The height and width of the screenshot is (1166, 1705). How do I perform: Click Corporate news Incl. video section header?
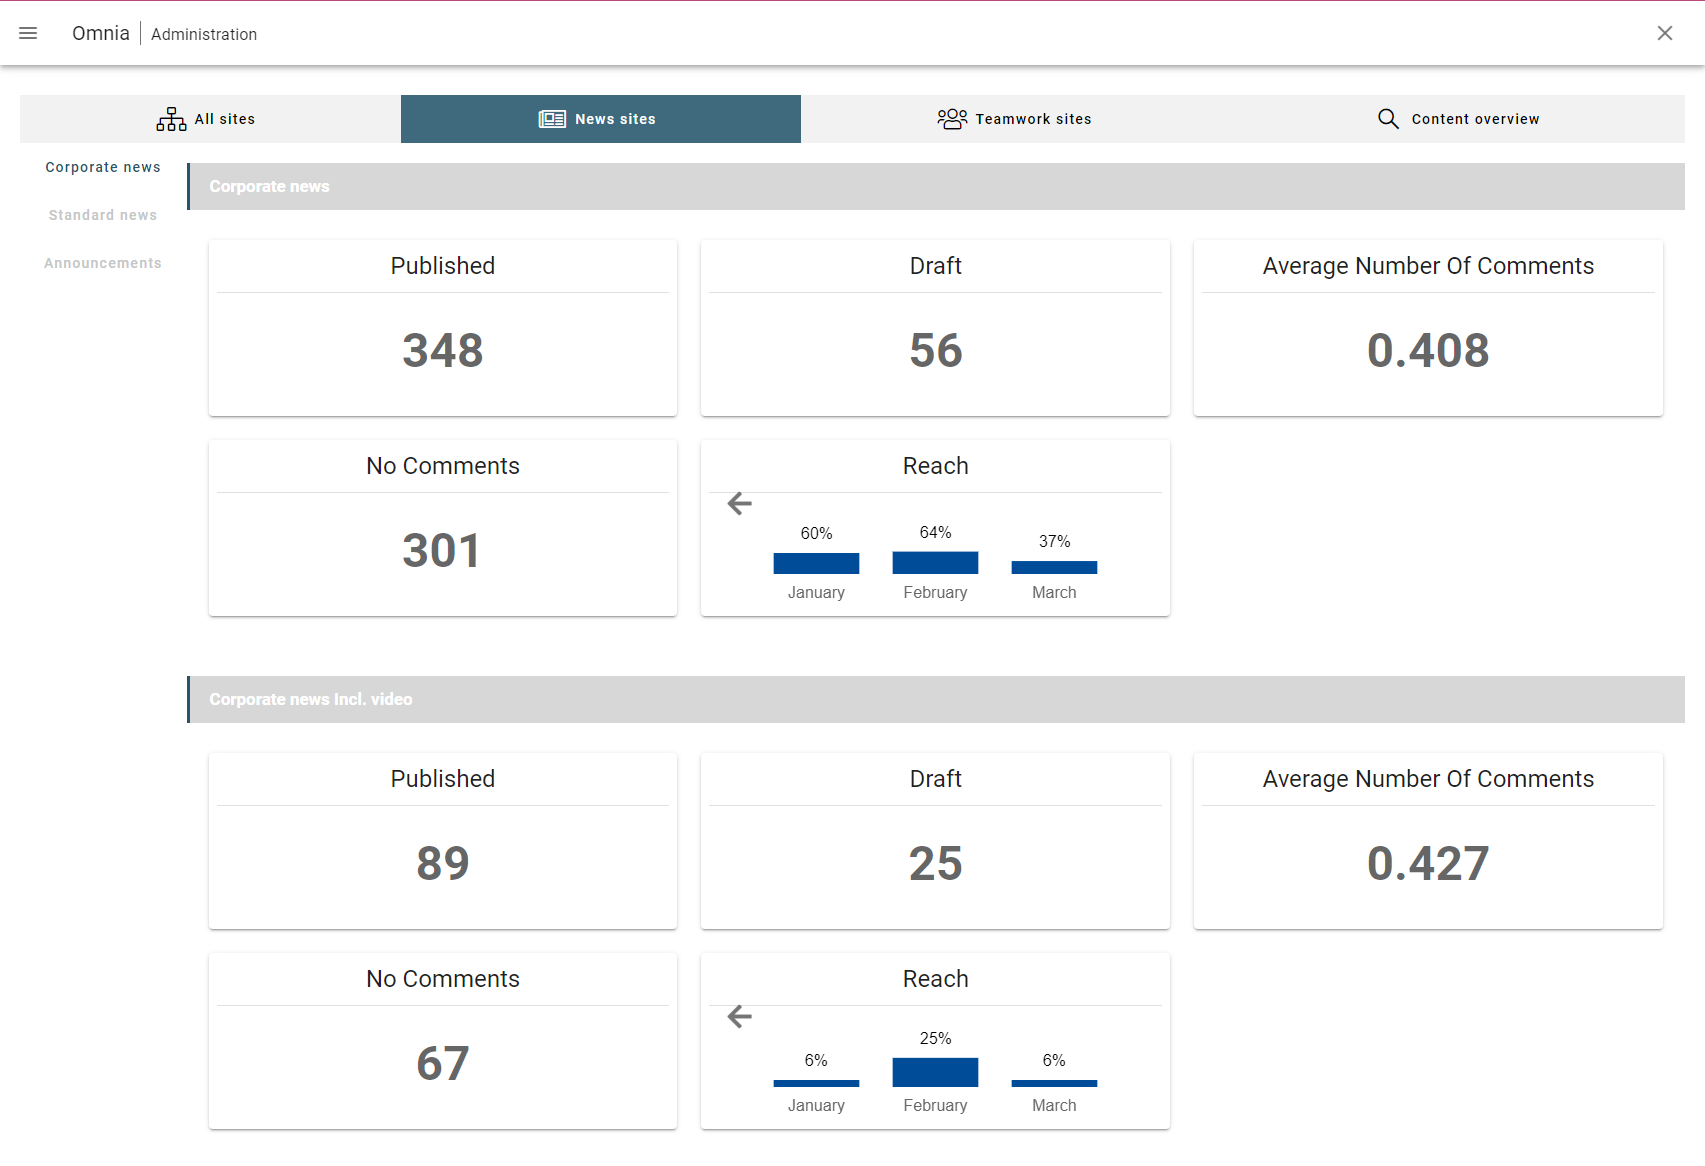pos(936,699)
